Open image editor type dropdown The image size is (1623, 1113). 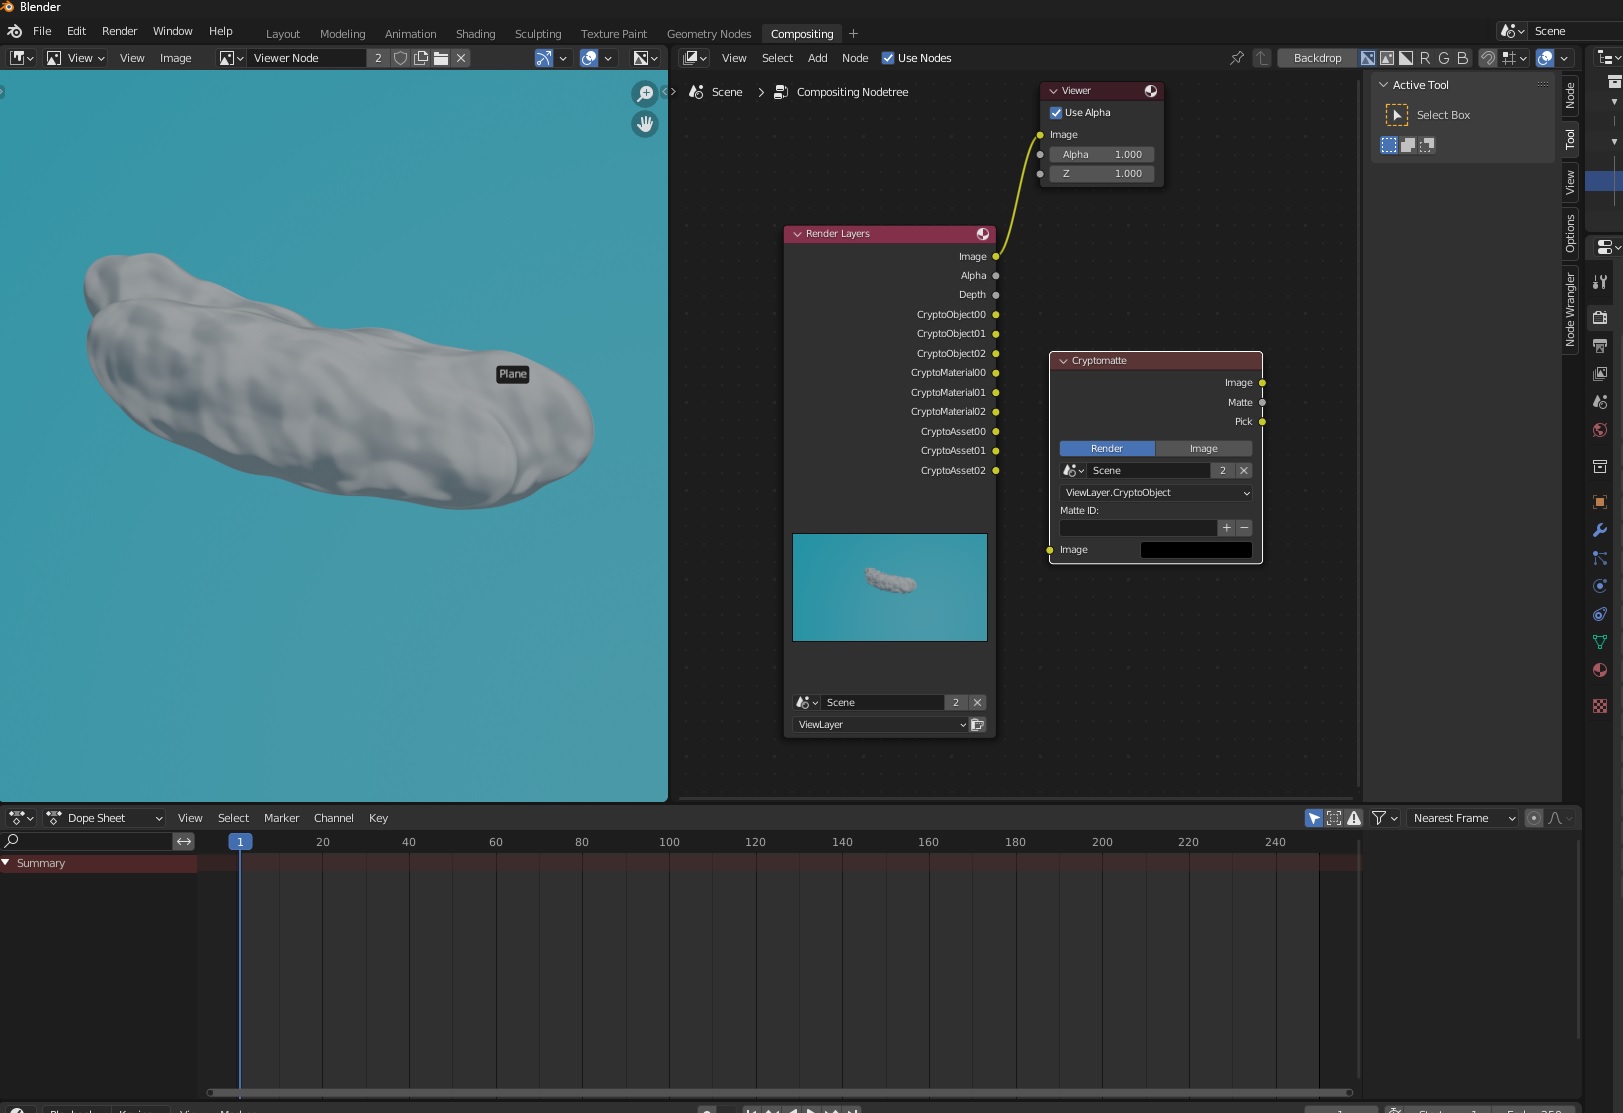pos(22,58)
